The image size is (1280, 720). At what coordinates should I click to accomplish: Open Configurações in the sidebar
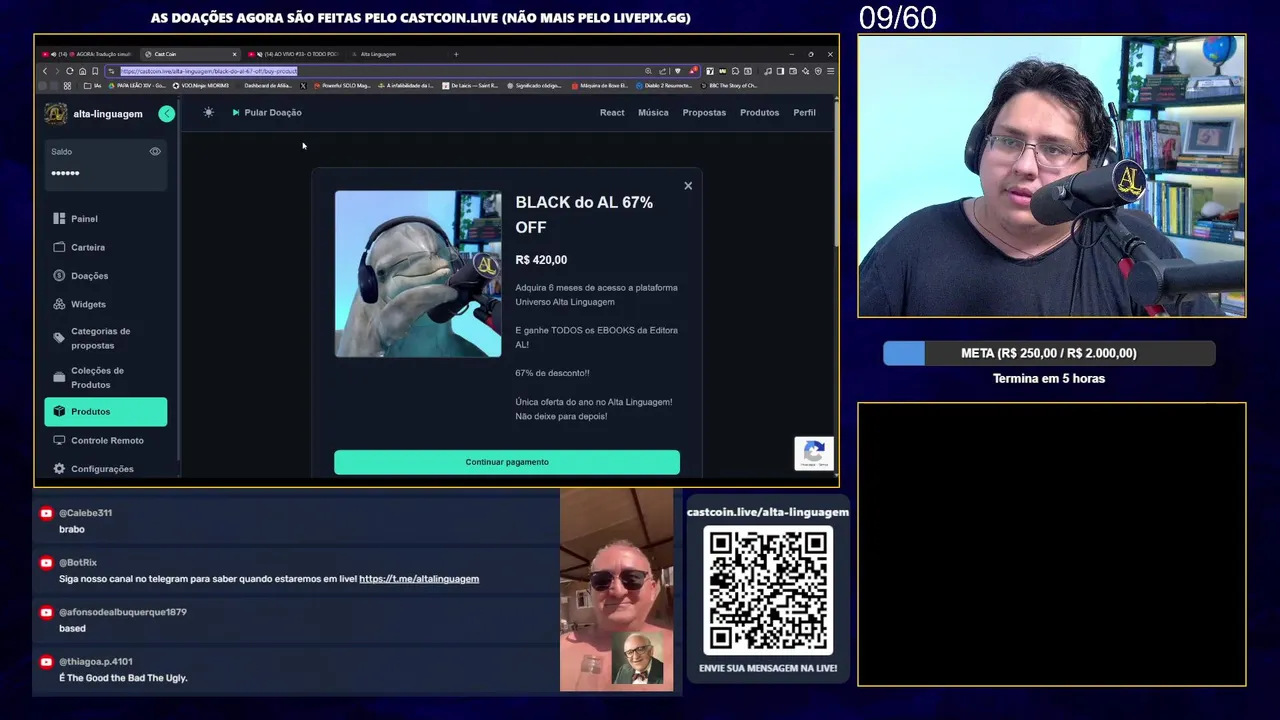coord(105,469)
